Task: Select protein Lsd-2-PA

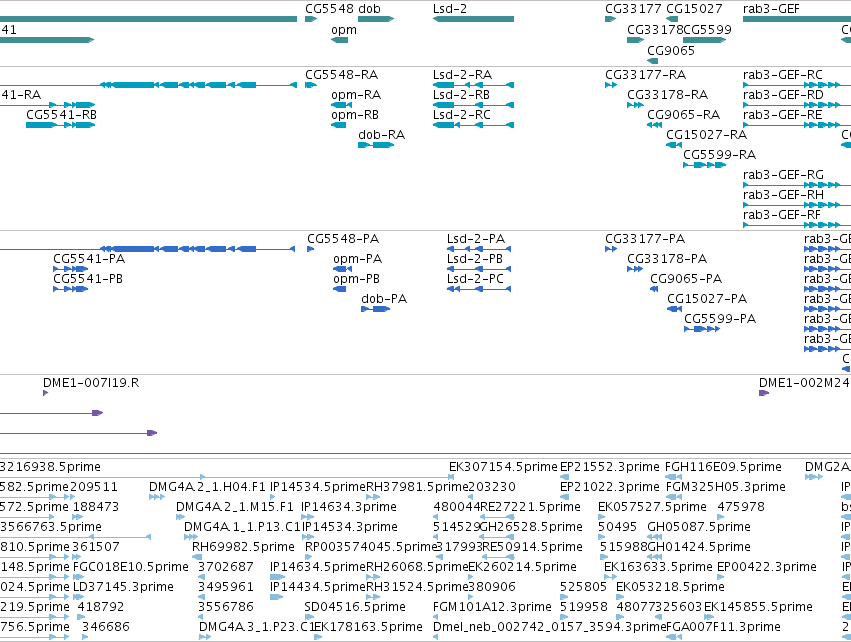Action: pyautogui.click(x=476, y=239)
